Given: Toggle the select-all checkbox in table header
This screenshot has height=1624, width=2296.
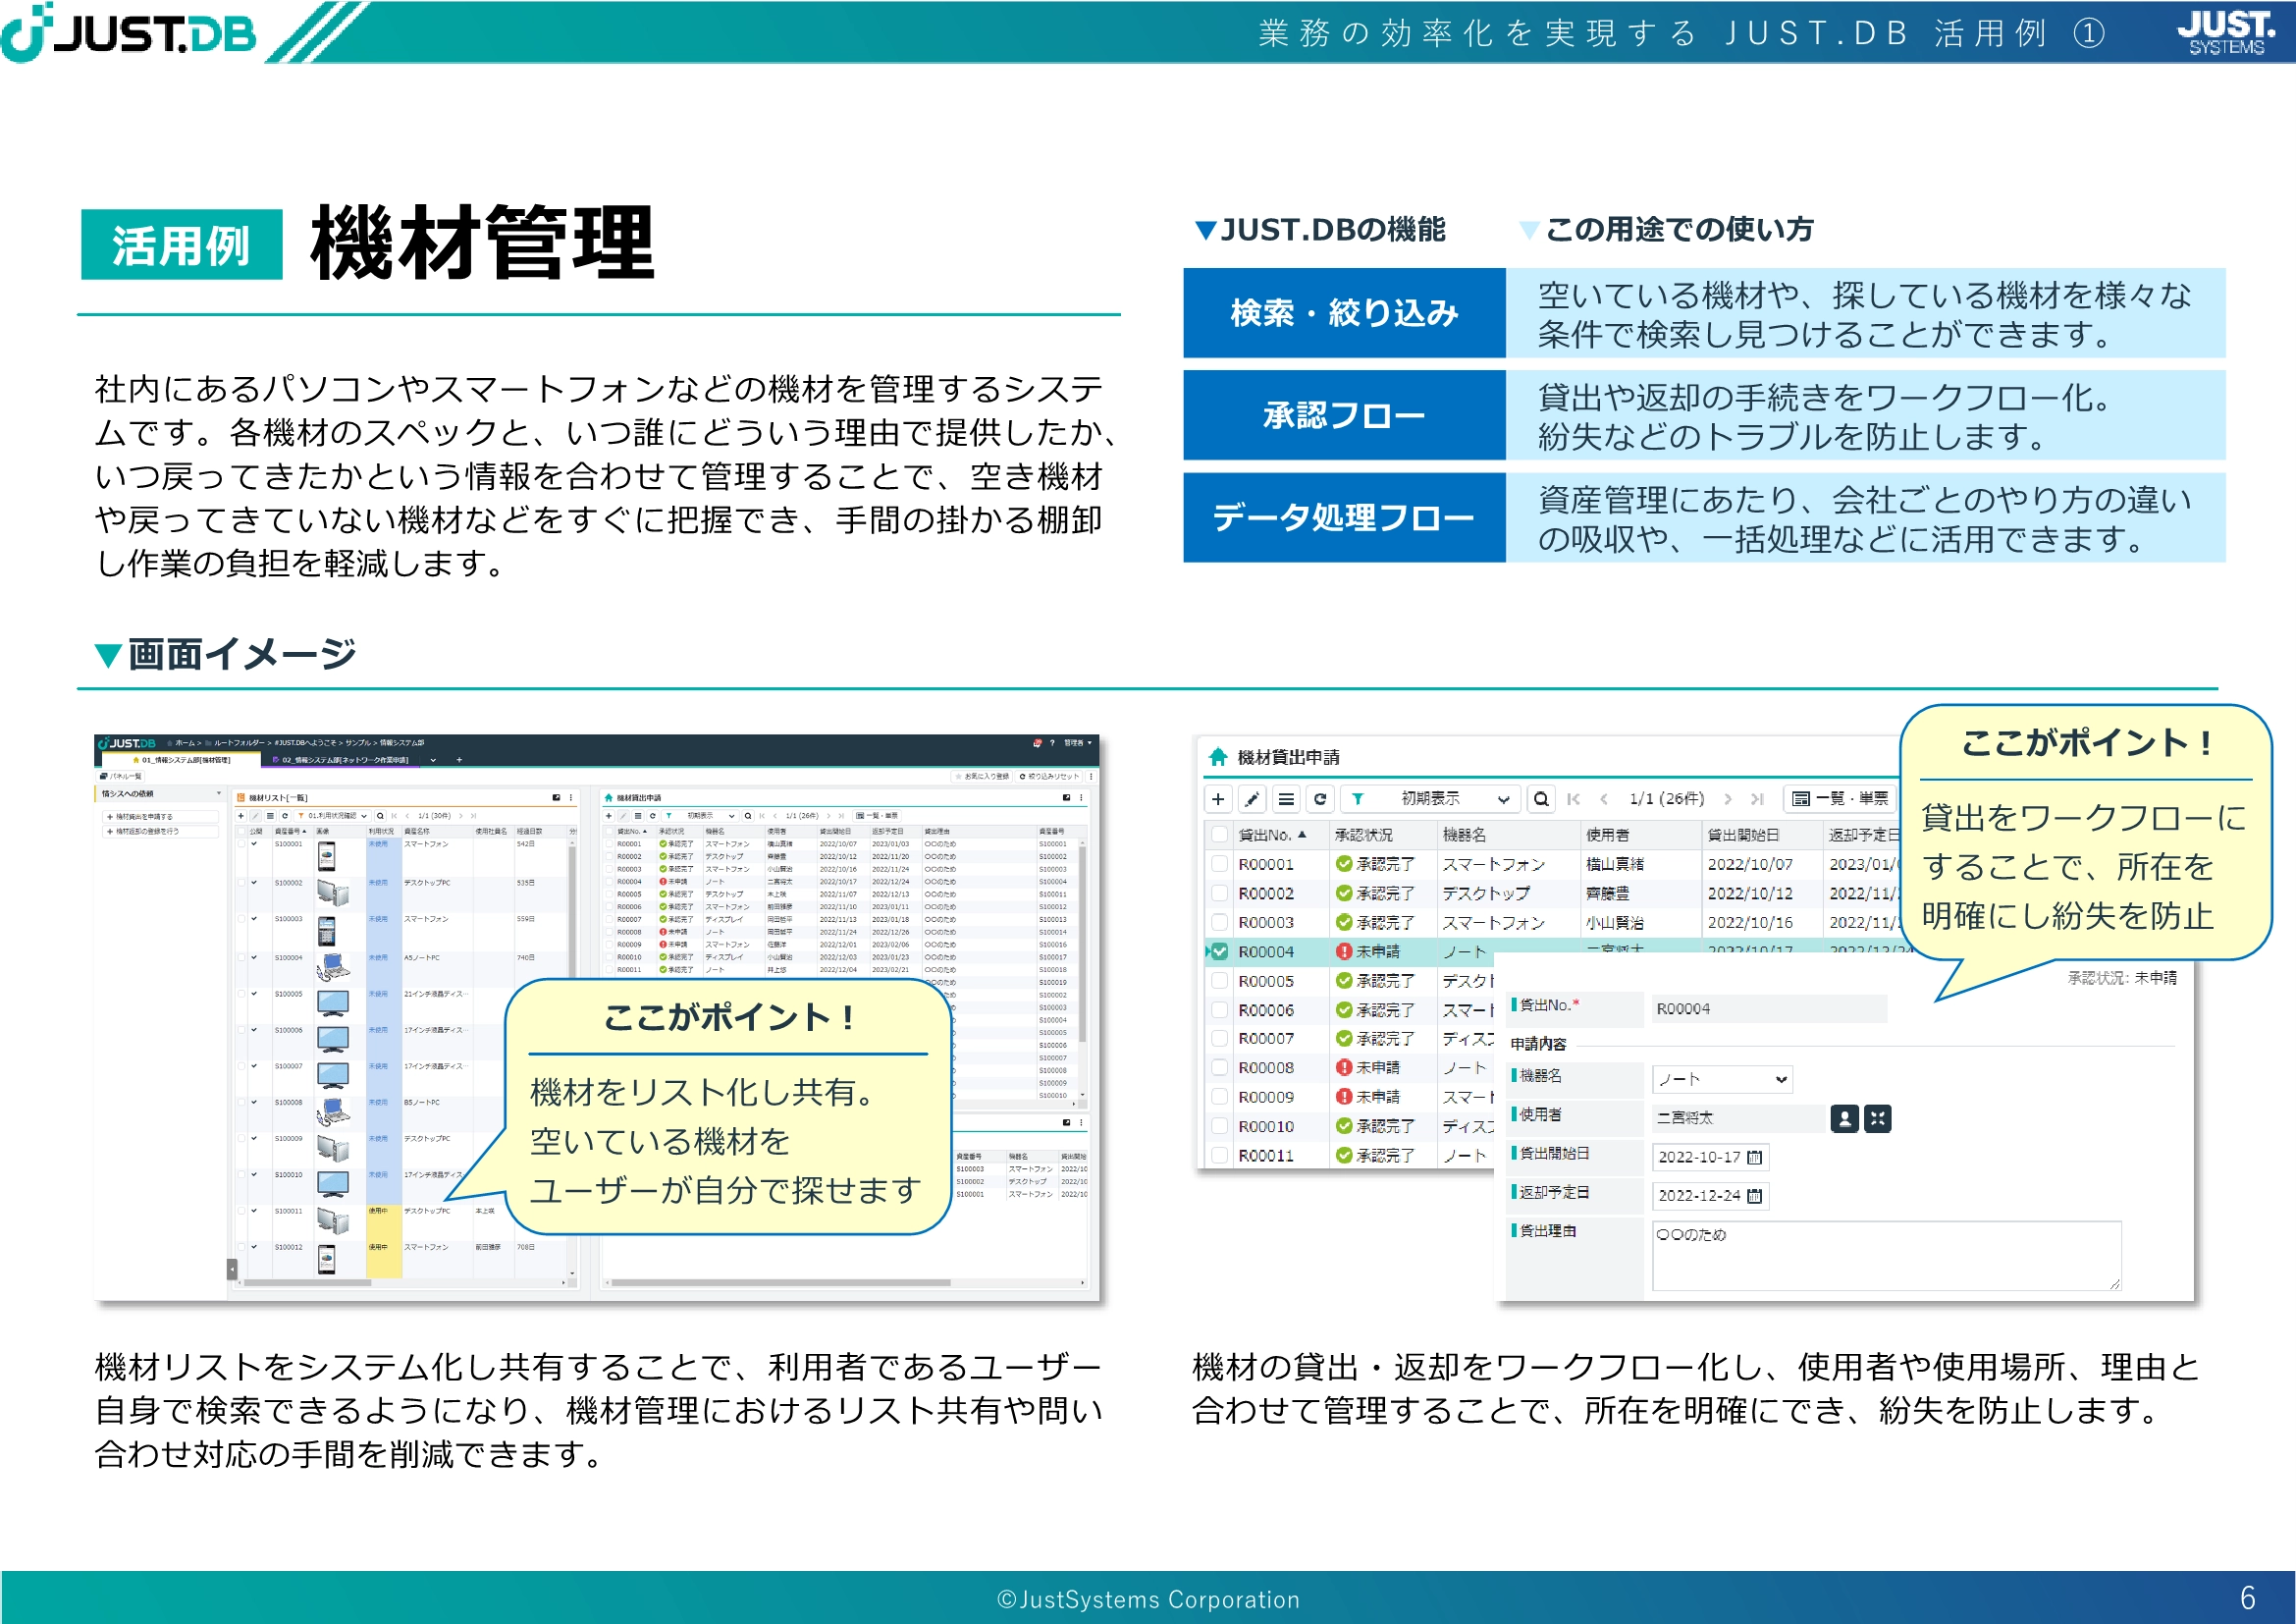Looking at the screenshot, I should click(1219, 834).
